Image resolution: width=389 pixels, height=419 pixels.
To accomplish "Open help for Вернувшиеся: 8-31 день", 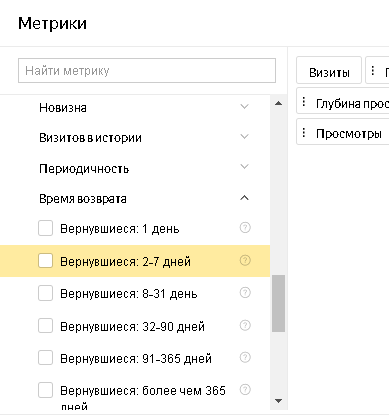I will 245,293.
